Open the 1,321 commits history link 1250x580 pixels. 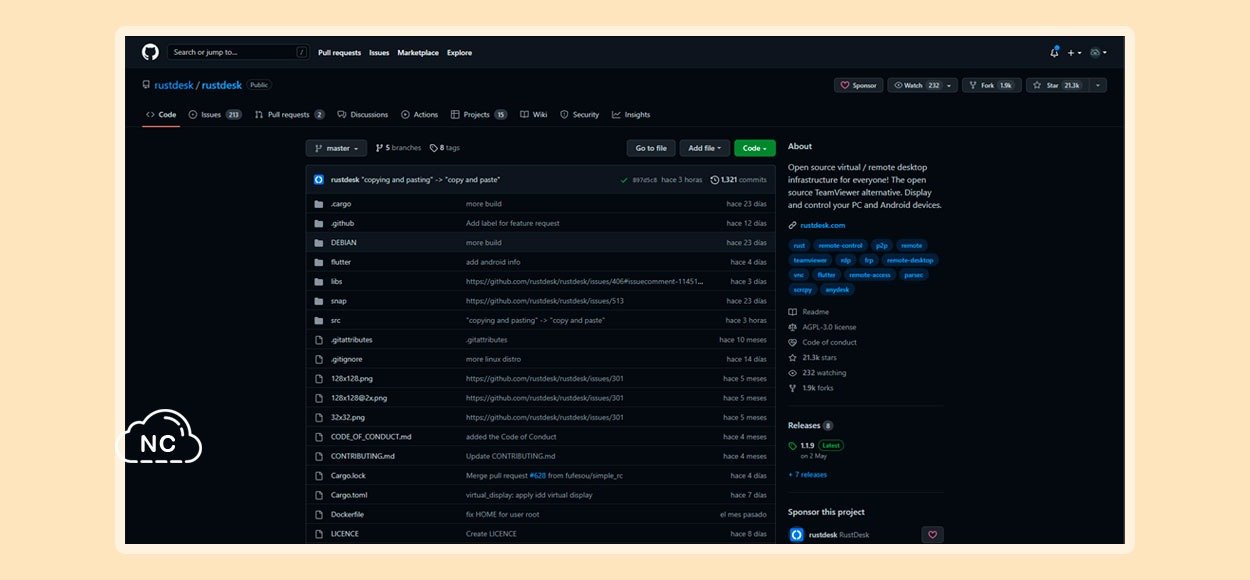(x=739, y=180)
